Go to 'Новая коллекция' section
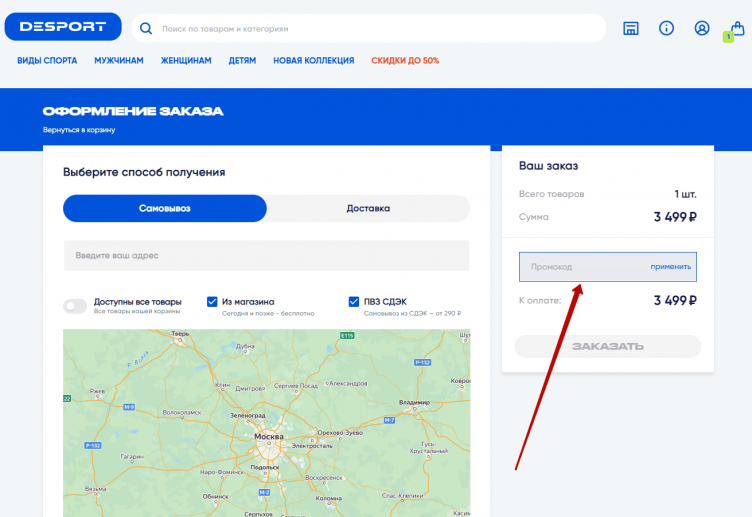This screenshot has height=517, width=752. [313, 61]
